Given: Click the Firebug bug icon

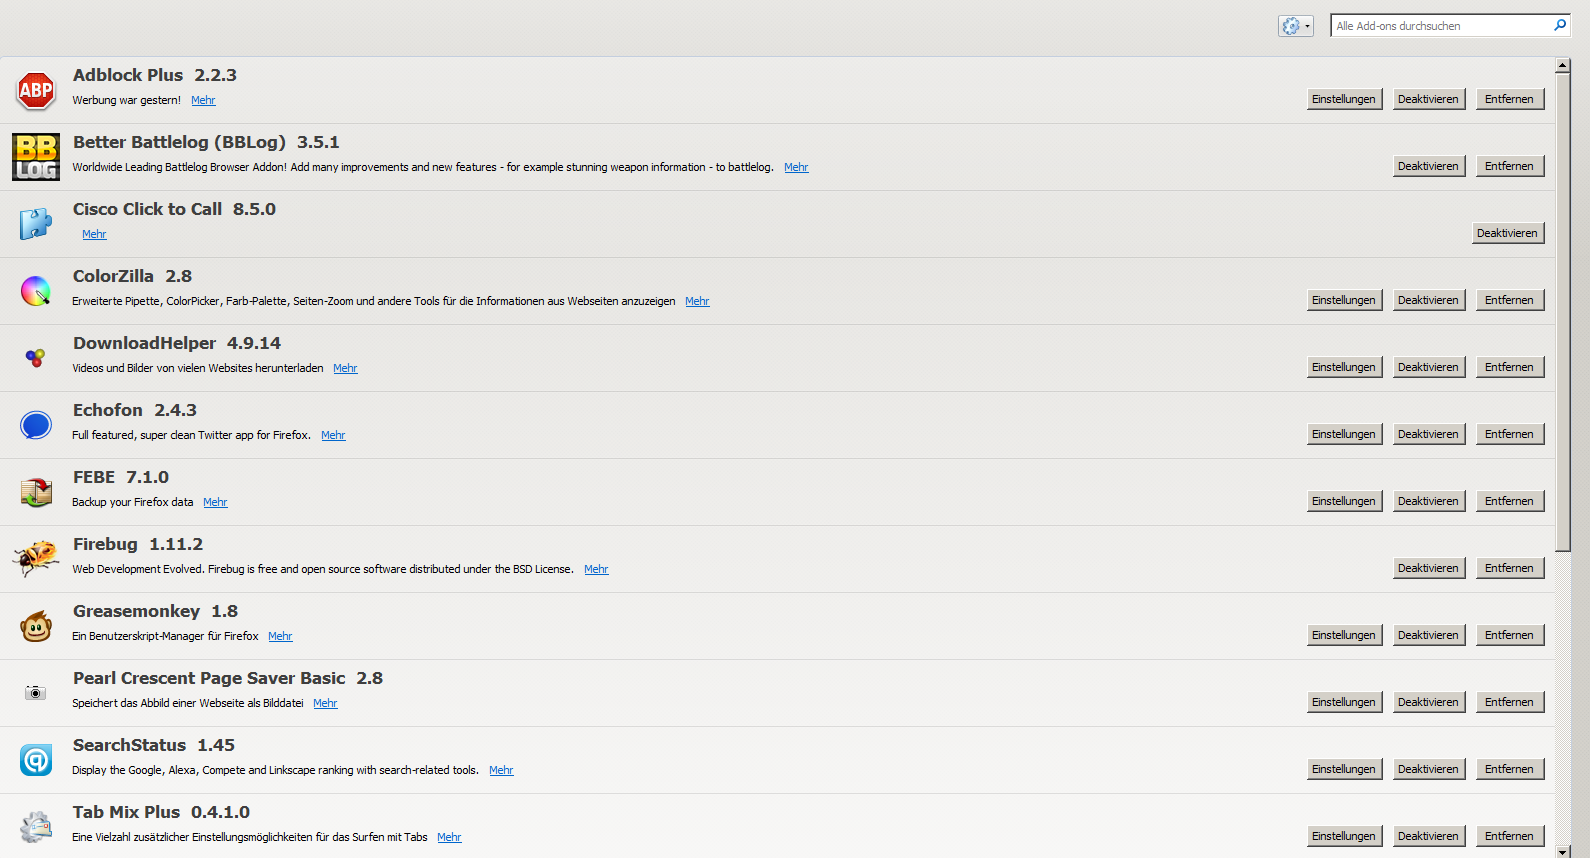Looking at the screenshot, I should pos(36,558).
